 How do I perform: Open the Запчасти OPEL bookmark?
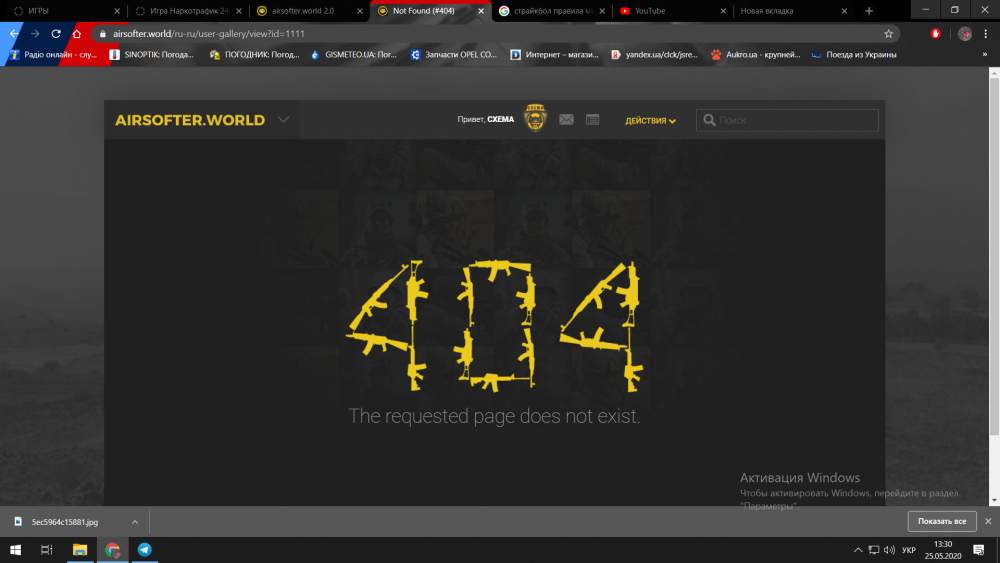(x=454, y=55)
